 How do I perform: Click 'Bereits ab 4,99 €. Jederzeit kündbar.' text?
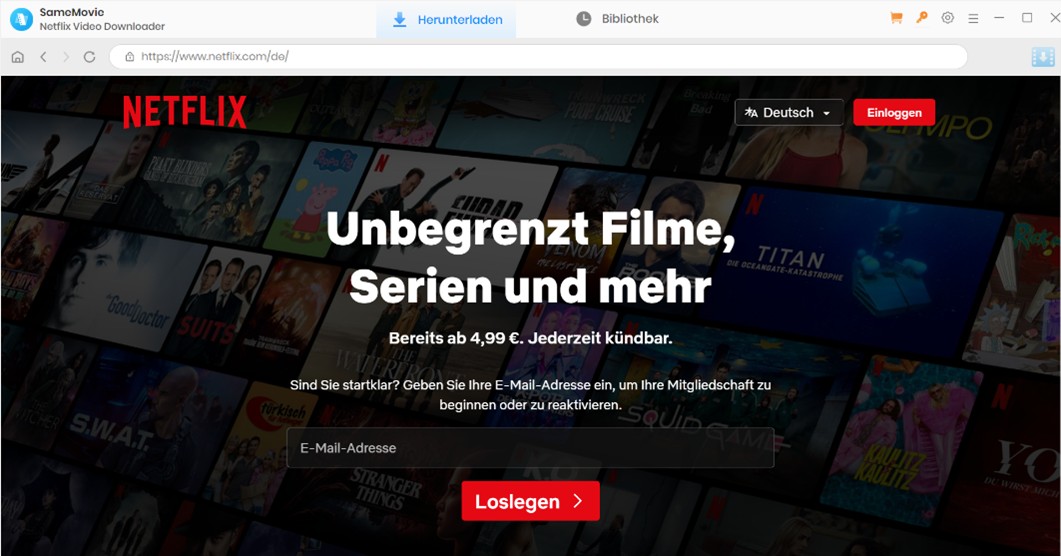530,338
